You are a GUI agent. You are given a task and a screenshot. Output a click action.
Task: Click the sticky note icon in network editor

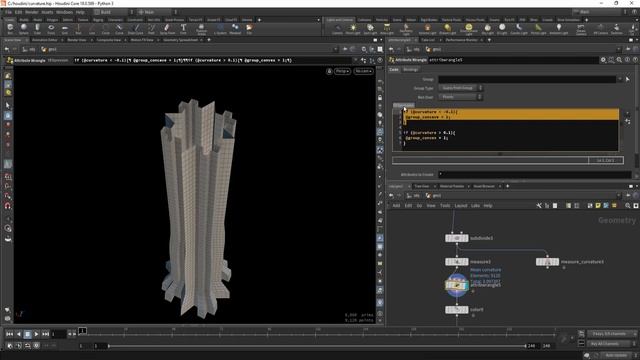(598, 206)
